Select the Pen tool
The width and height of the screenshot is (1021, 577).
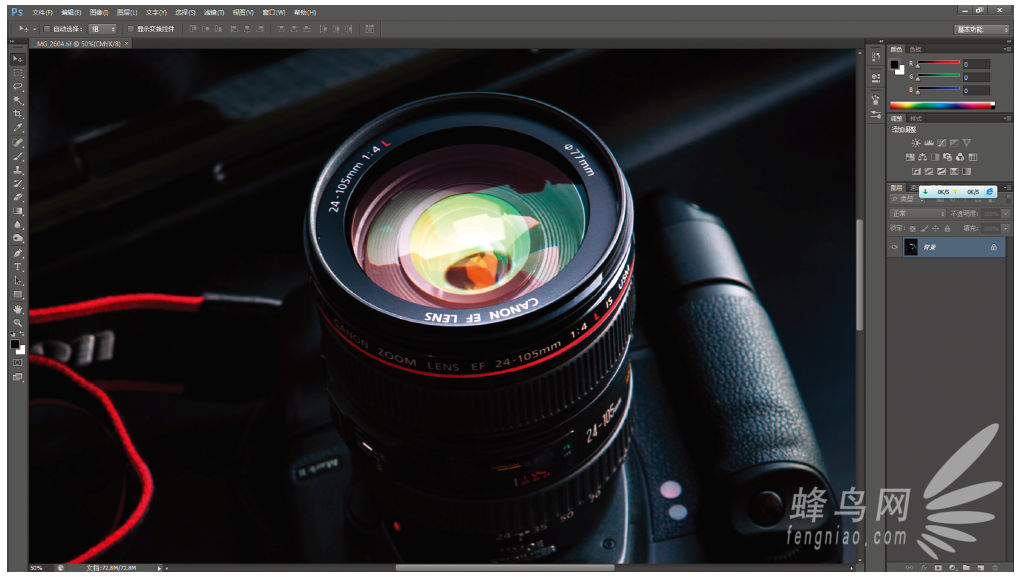click(18, 253)
